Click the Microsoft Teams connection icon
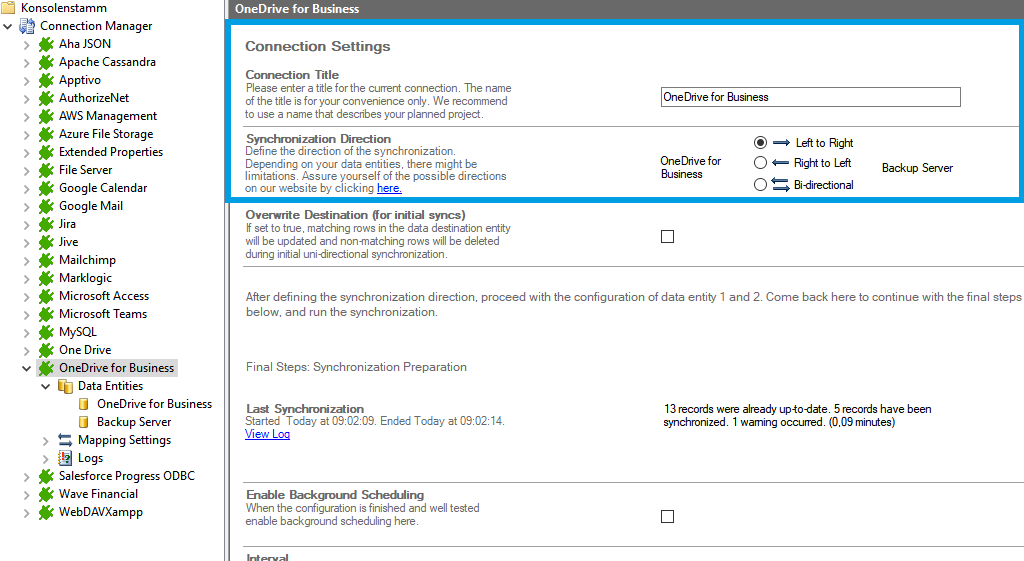The image size is (1024, 561). point(46,314)
